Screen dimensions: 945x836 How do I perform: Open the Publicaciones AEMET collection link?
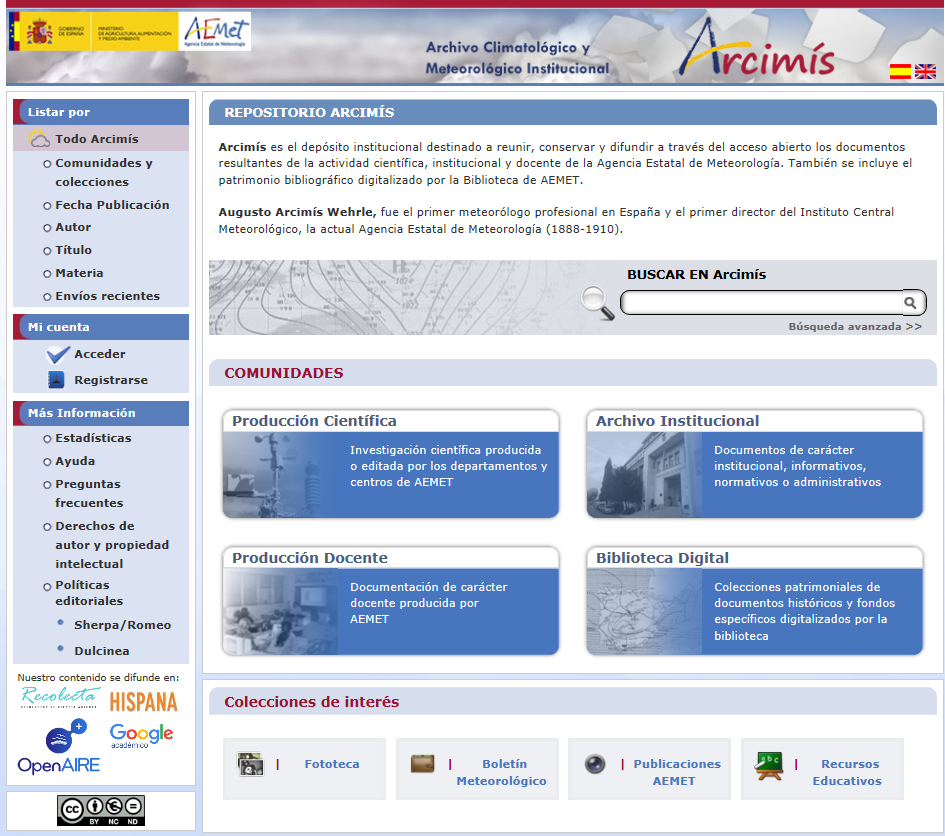(x=676, y=772)
